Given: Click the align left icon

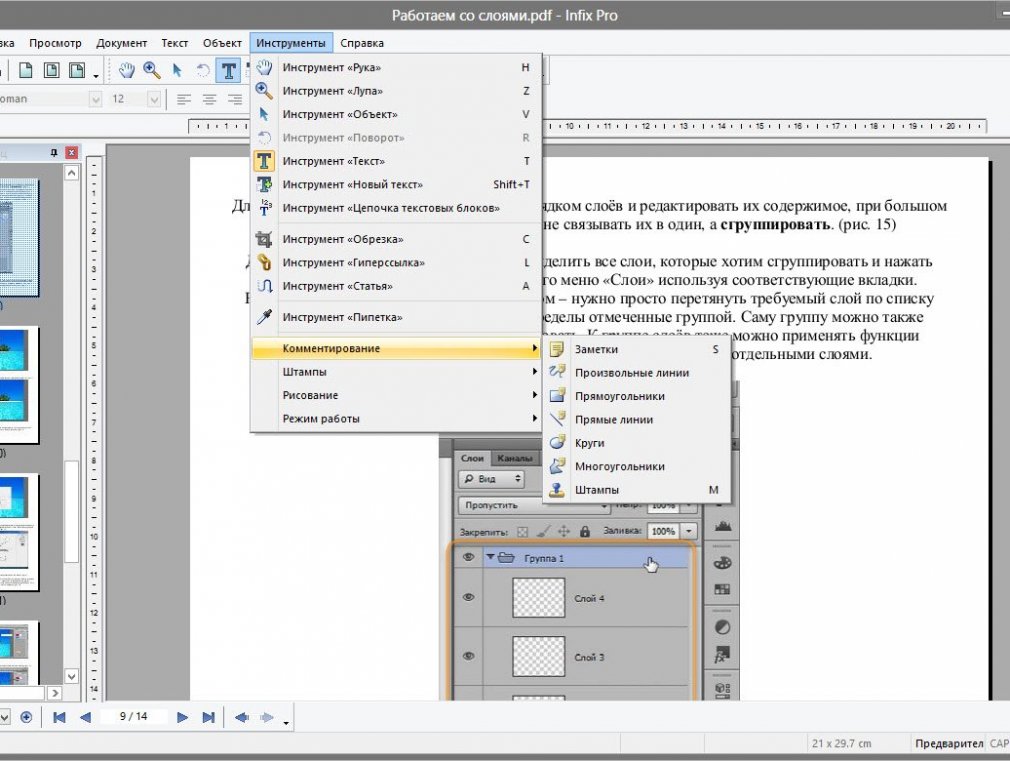Looking at the screenshot, I should (x=184, y=99).
